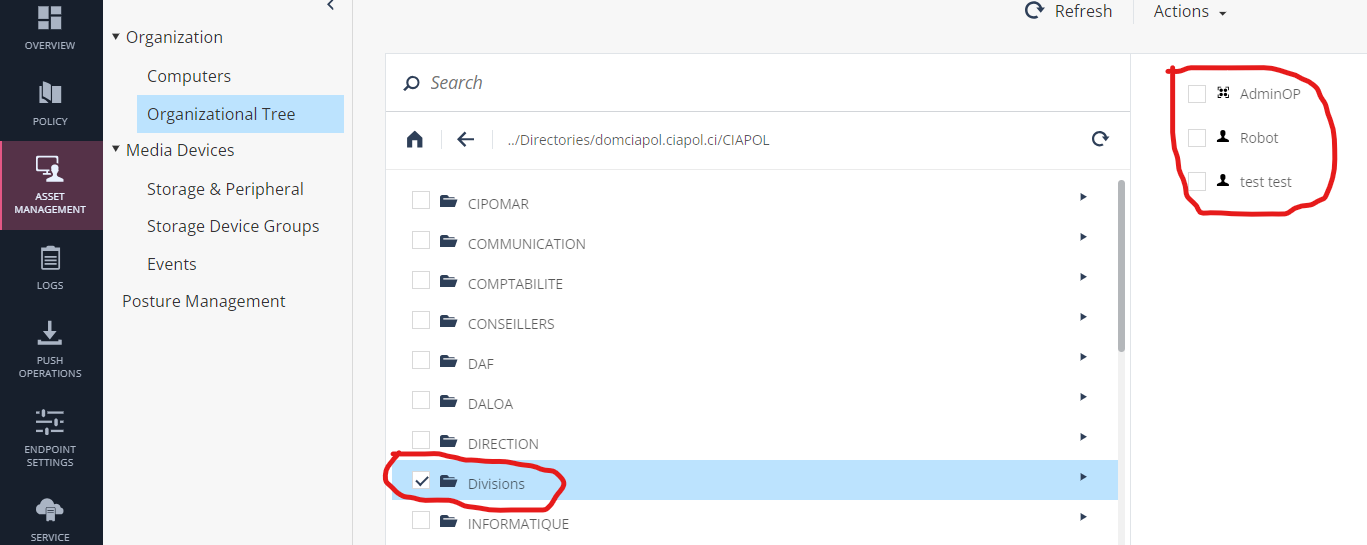
Task: Check the COMMUNICATION checkbox
Action: click(421, 241)
